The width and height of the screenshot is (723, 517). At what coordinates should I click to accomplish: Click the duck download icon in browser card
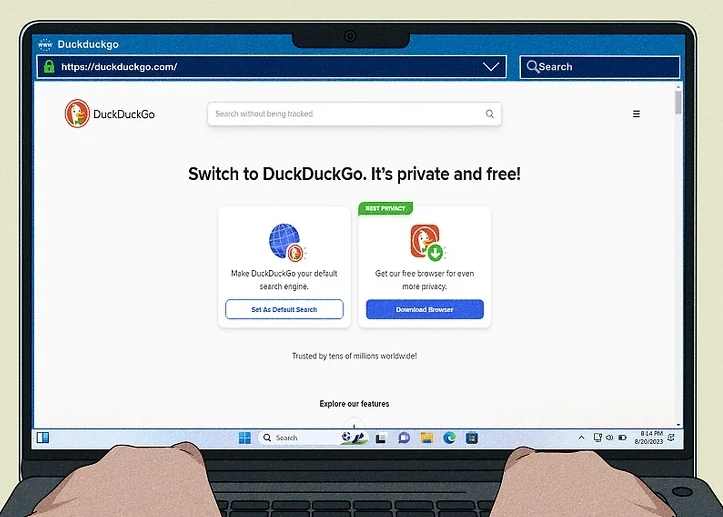pos(427,243)
